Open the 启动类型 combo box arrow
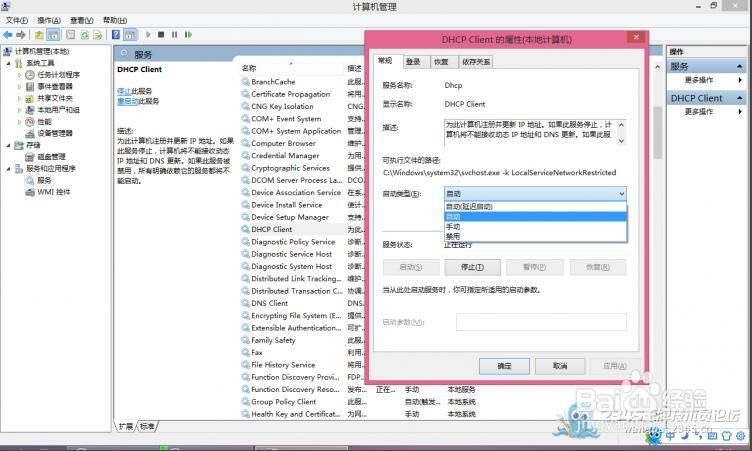The image size is (752, 451). 621,194
